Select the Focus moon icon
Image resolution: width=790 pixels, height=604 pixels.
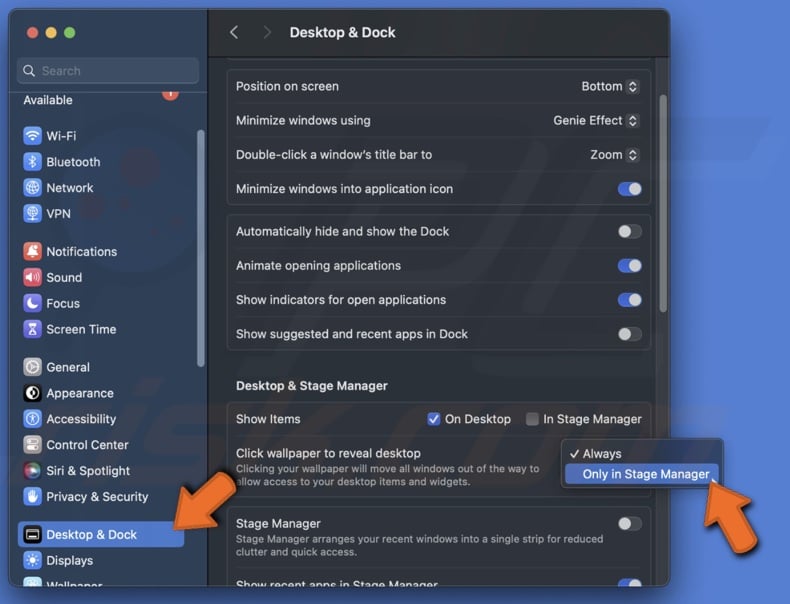coord(32,303)
